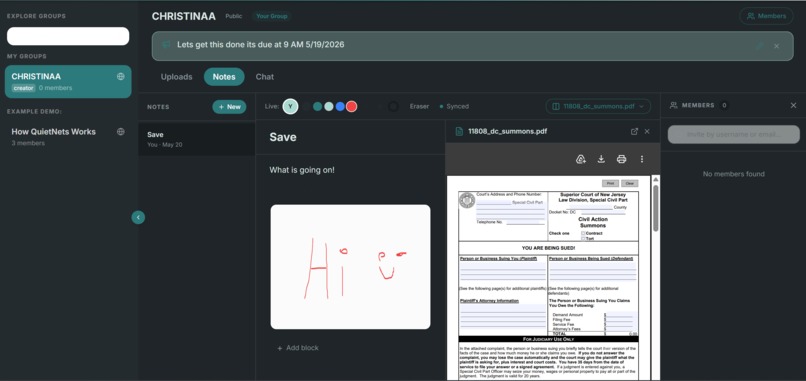
Task: Click the globe icon beside How QuietNets Works
Action: click(120, 132)
